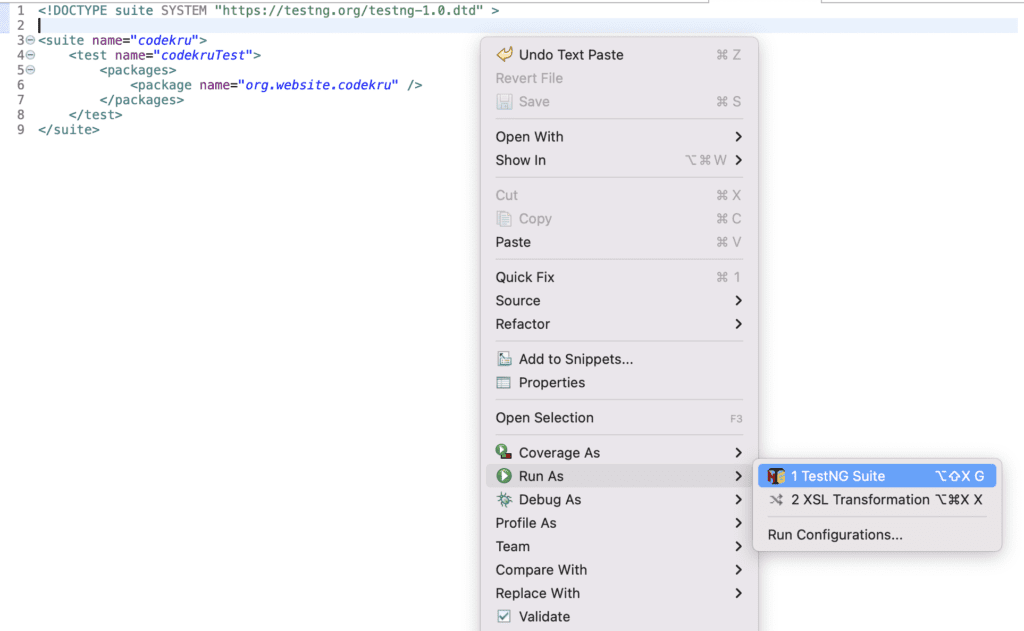Click the Run As green play icon
The width and height of the screenshot is (1024, 631).
click(x=505, y=476)
